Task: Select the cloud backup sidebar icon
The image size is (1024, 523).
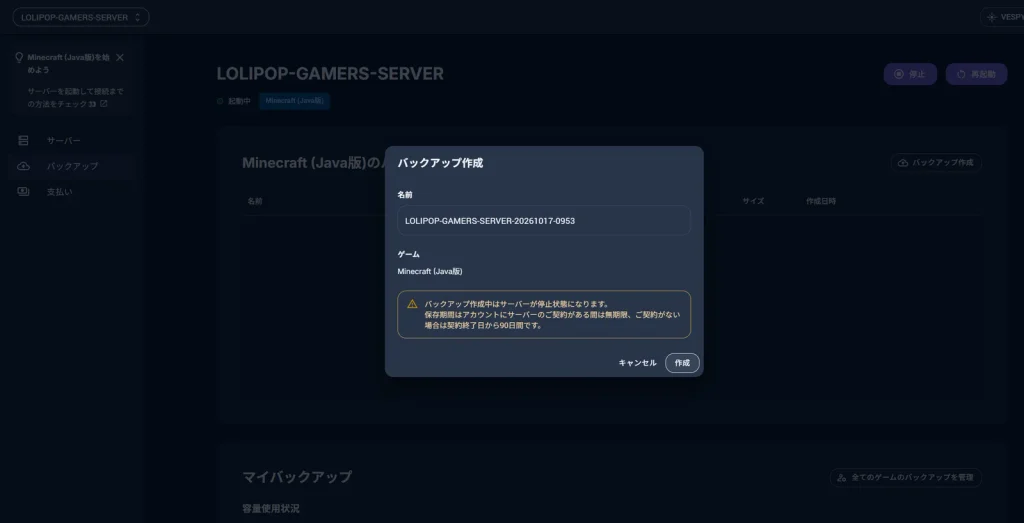Action: coord(24,166)
